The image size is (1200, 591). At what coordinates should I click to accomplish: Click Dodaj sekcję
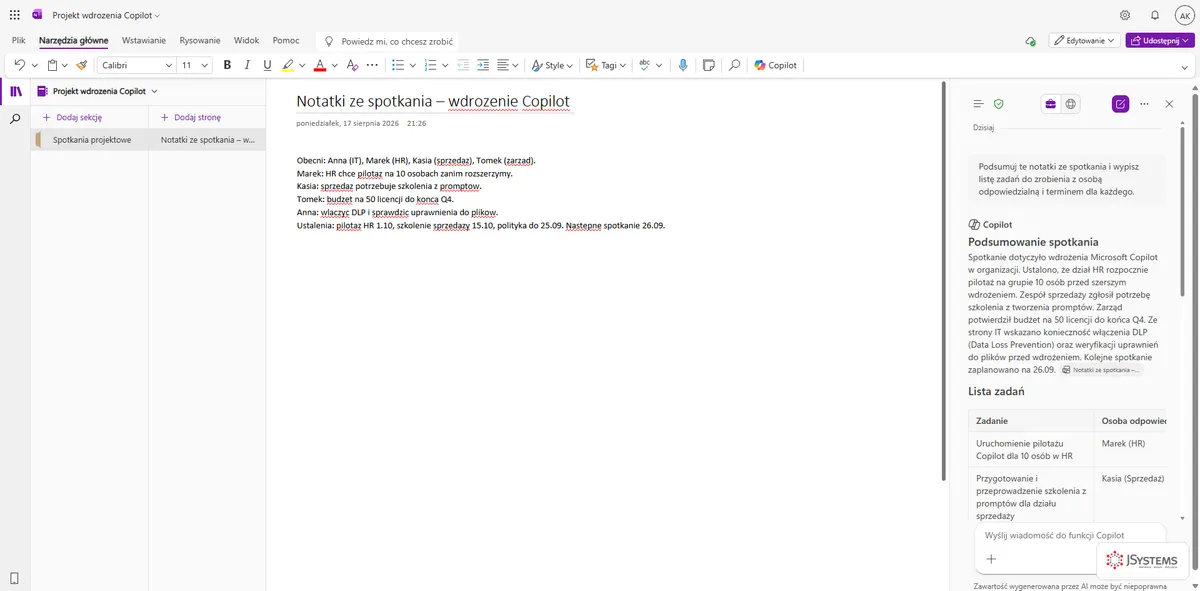[x=72, y=117]
